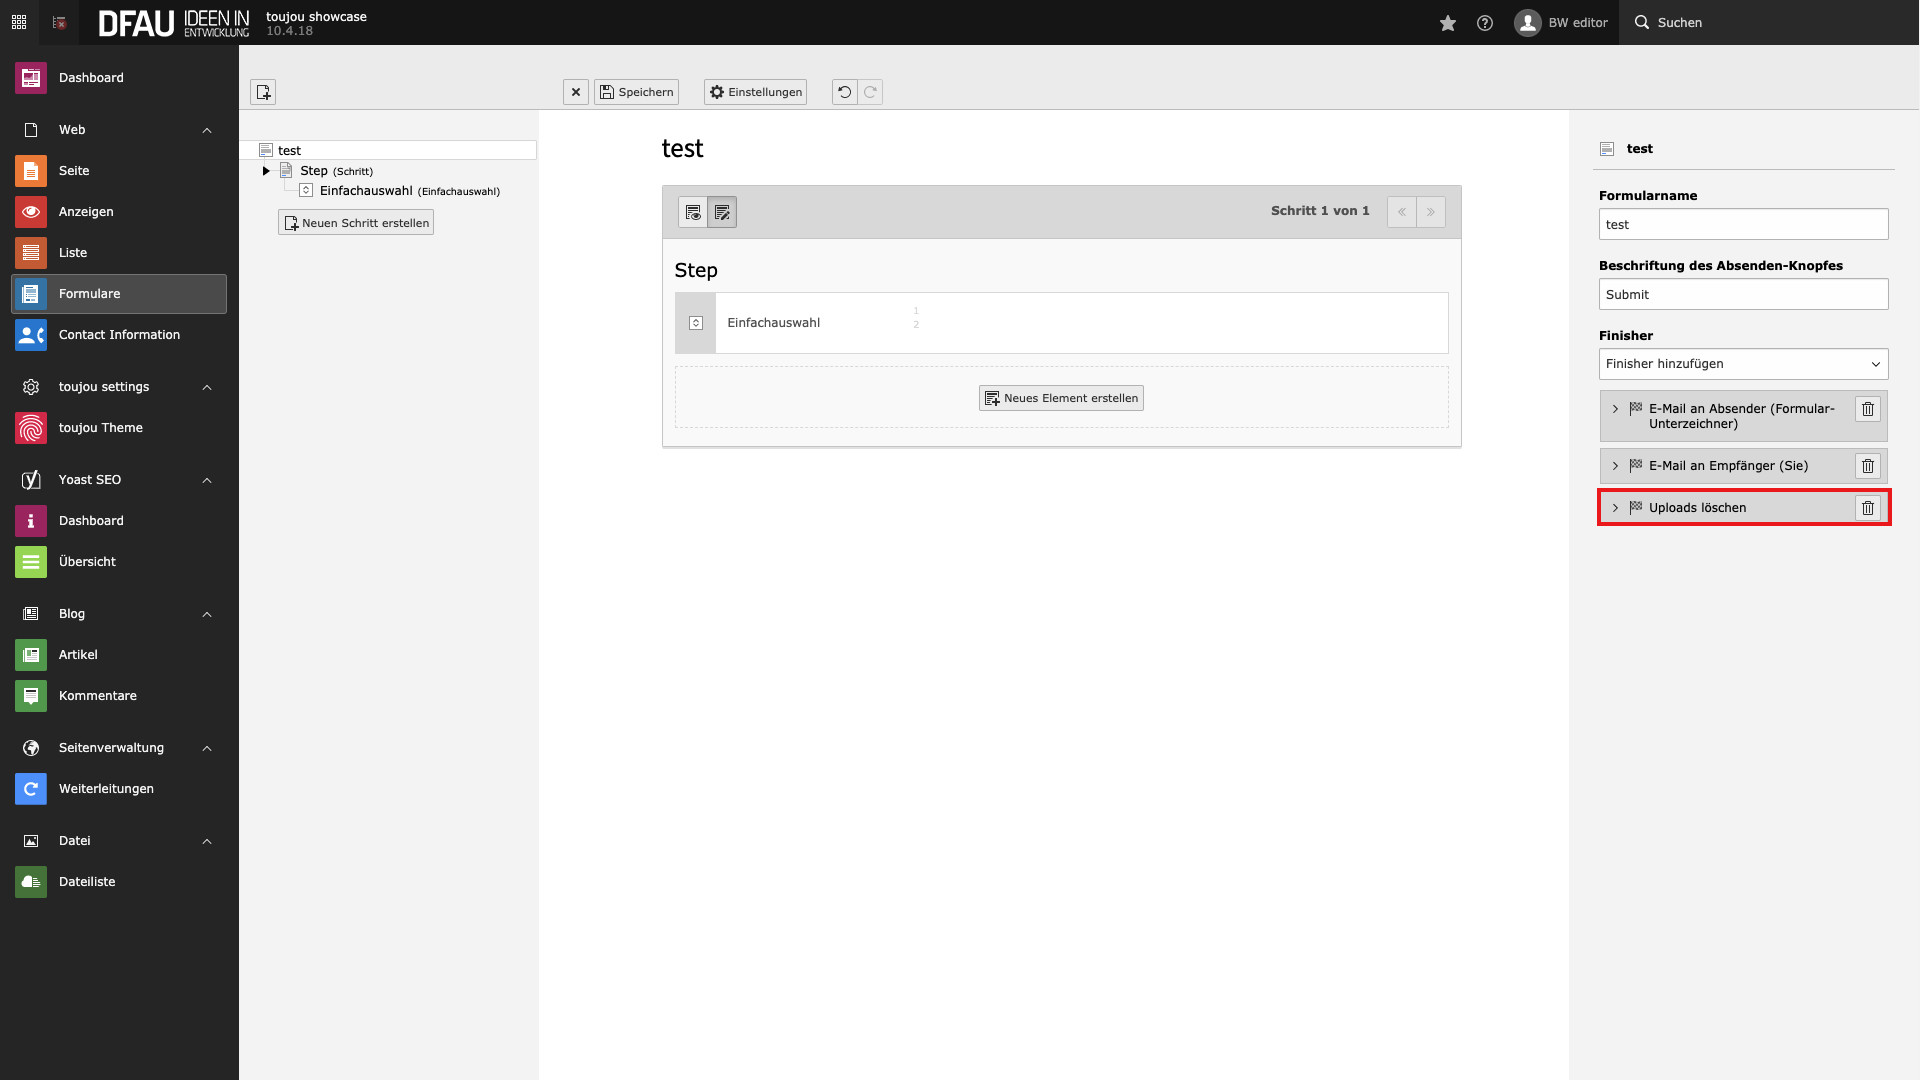
Task: Open the Finisher hinzufügen dropdown
Action: (x=1743, y=363)
